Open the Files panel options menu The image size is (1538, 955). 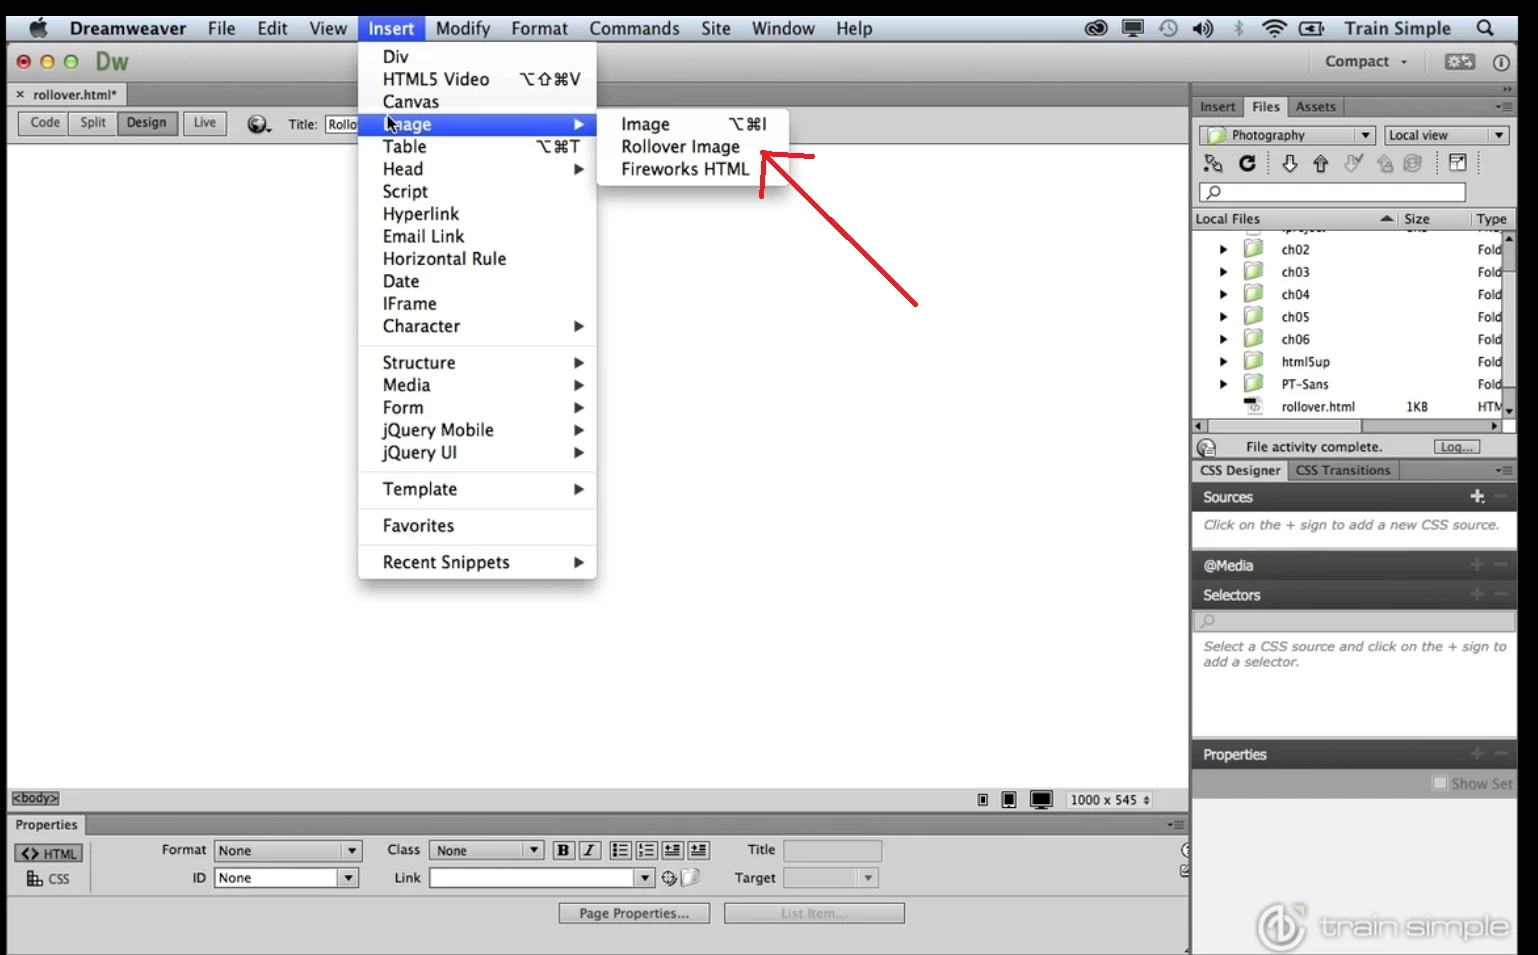click(x=1504, y=107)
